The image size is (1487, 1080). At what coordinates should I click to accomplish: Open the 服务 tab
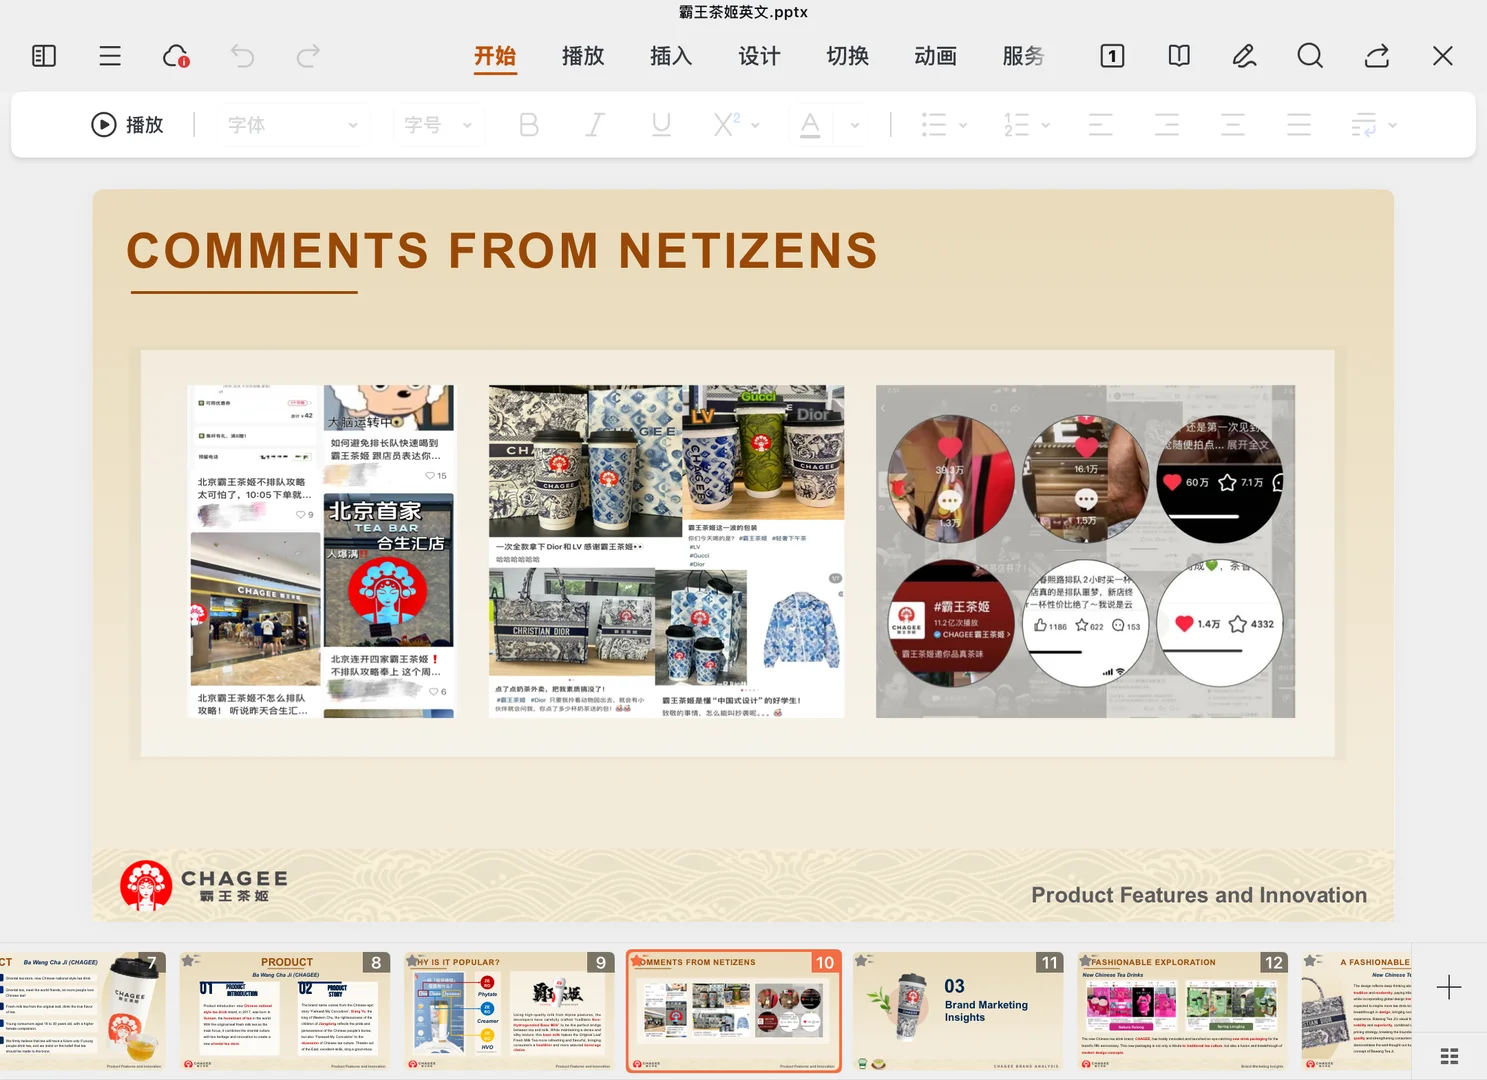click(x=1023, y=56)
